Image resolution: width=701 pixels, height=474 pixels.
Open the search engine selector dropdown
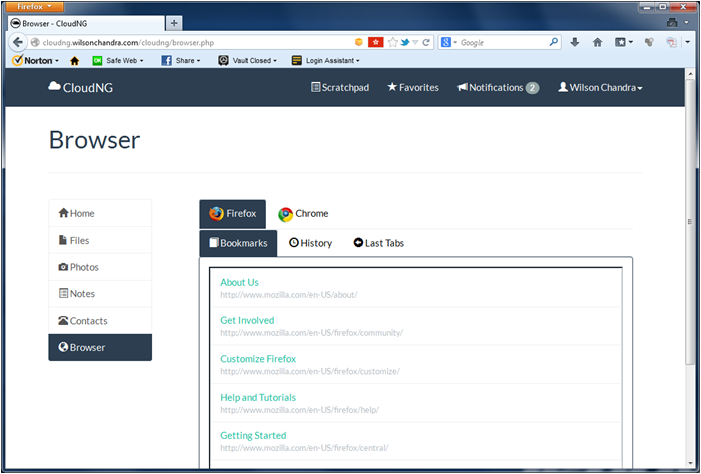[x=449, y=42]
